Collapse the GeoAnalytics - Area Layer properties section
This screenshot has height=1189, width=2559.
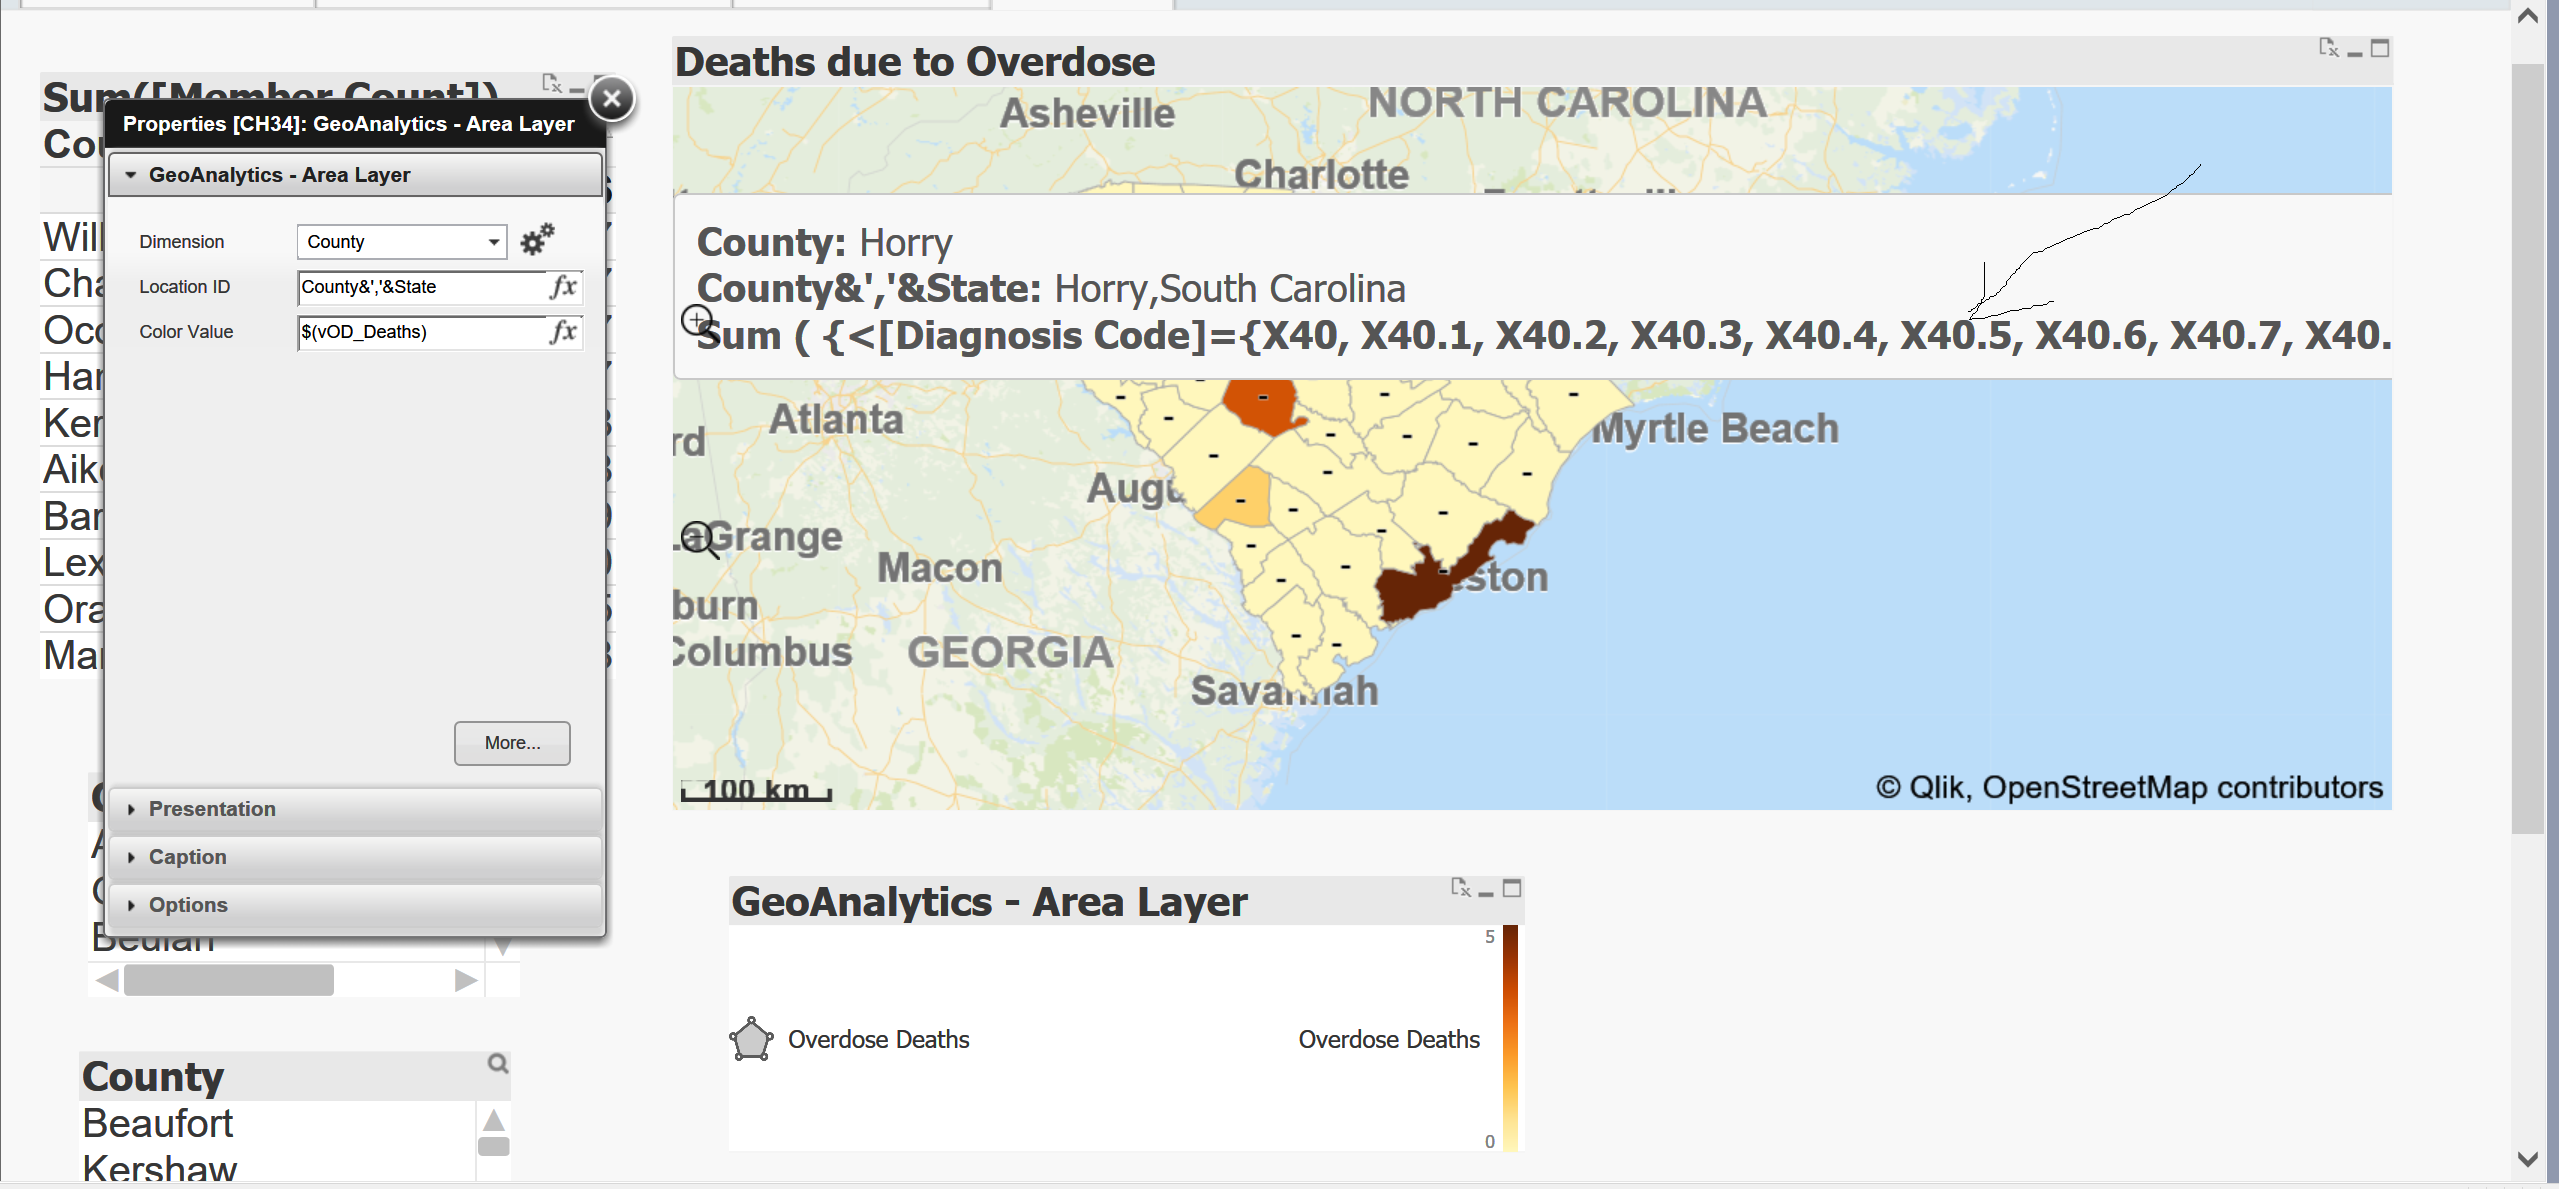pos(132,174)
